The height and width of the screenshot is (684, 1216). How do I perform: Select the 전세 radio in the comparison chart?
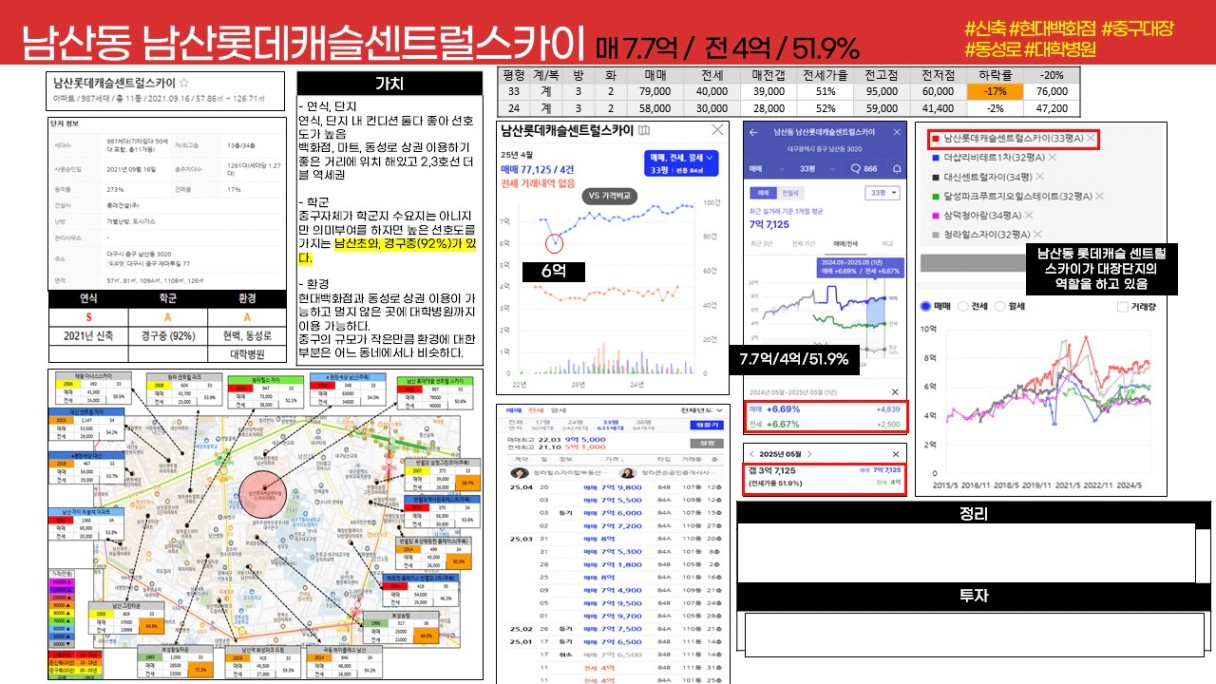(x=964, y=306)
